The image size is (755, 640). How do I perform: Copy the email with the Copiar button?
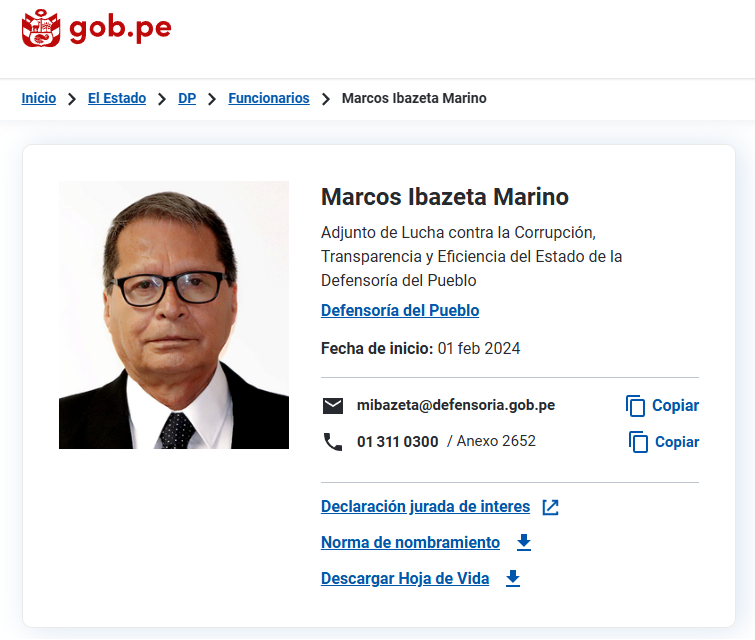point(662,406)
